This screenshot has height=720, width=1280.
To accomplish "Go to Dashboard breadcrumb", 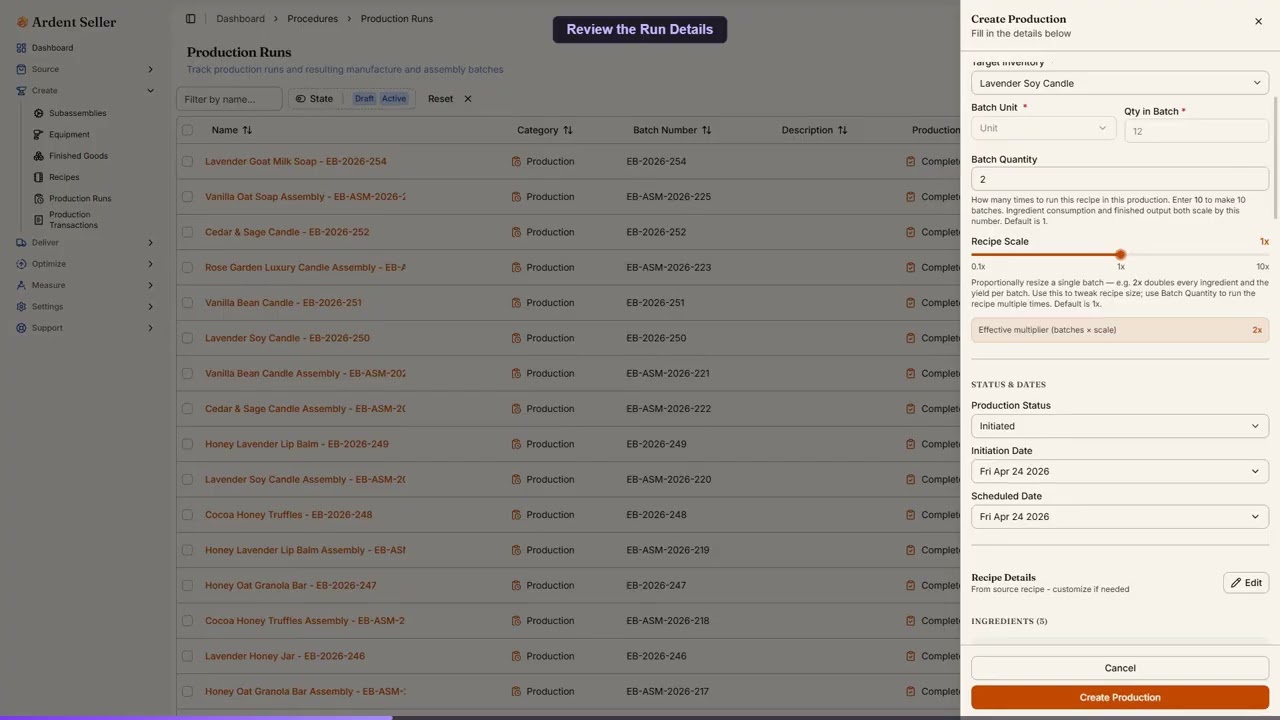I will point(240,19).
